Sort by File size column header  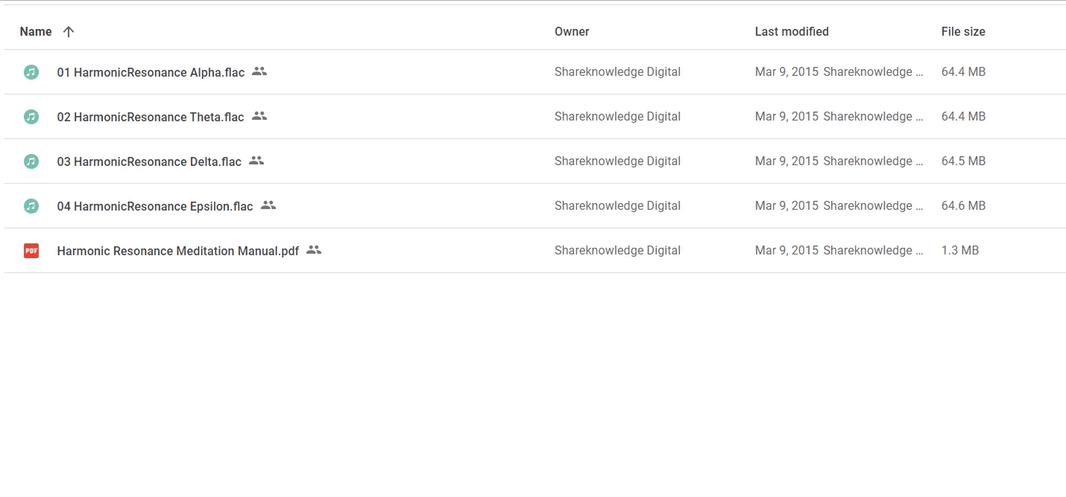click(963, 31)
